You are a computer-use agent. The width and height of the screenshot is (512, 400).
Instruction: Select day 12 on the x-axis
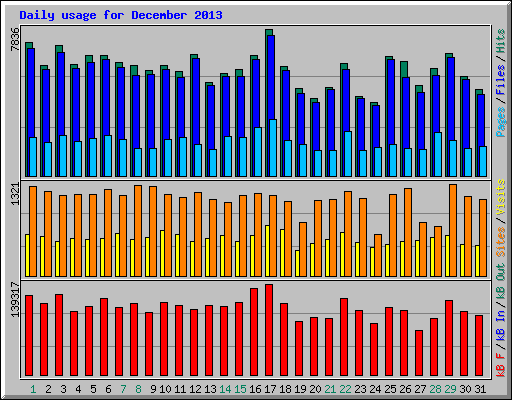pos(195,389)
